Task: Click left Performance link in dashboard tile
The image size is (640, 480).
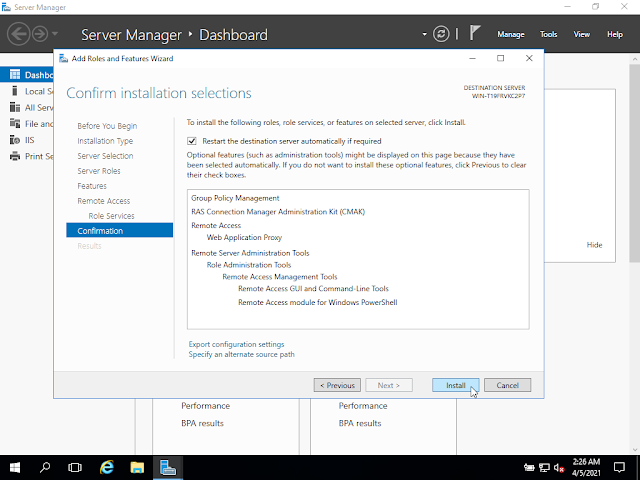Action: point(205,406)
